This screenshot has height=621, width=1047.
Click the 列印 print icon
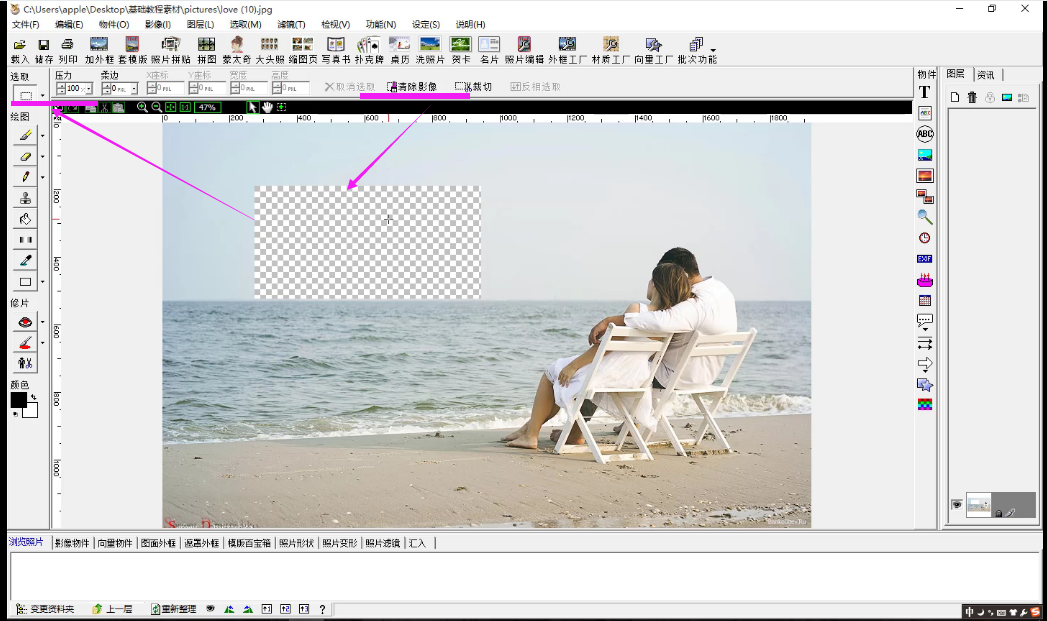67,50
